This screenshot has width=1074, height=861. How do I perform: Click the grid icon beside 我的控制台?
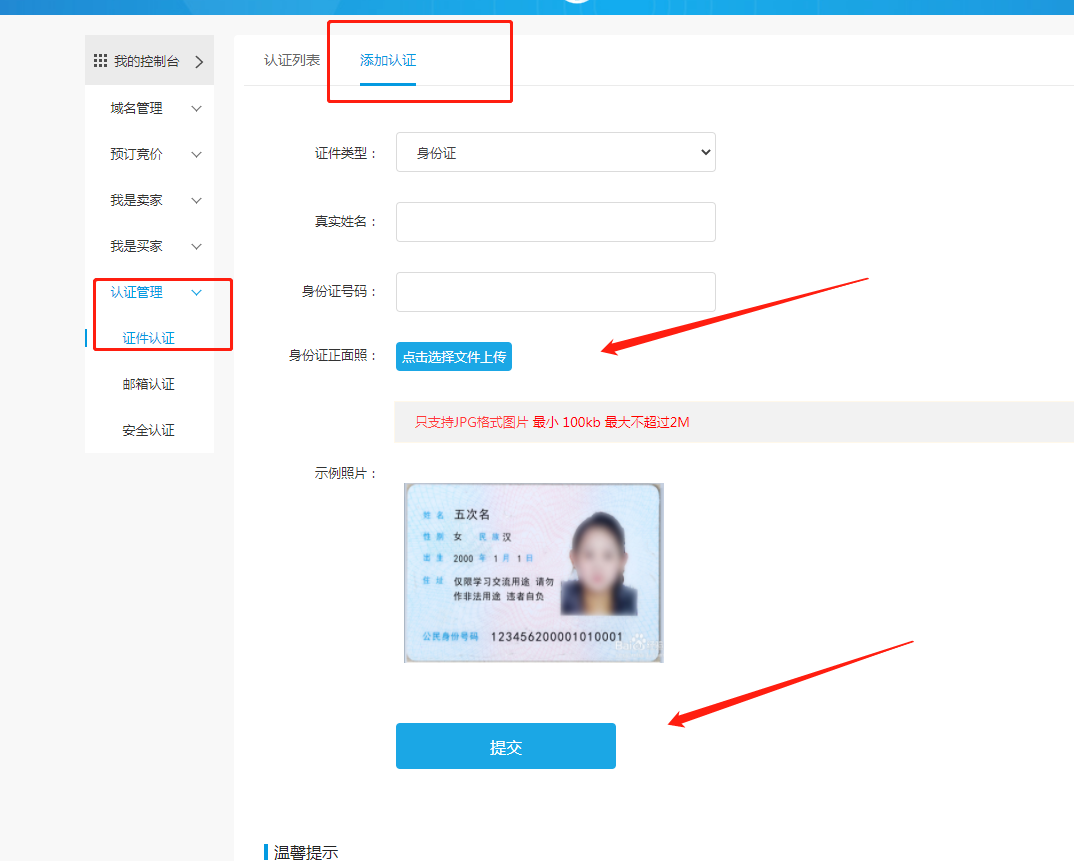[100, 61]
